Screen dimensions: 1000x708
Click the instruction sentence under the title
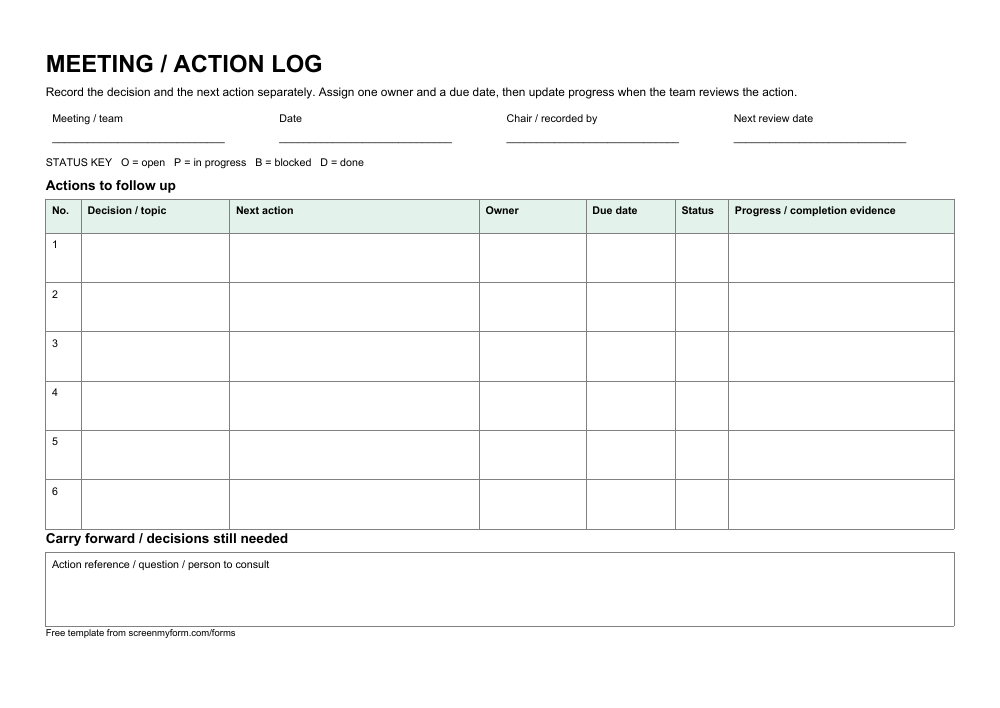click(421, 92)
